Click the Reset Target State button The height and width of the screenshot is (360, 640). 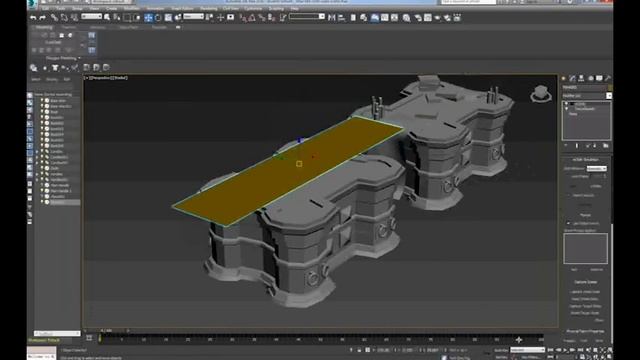[x=585, y=313]
